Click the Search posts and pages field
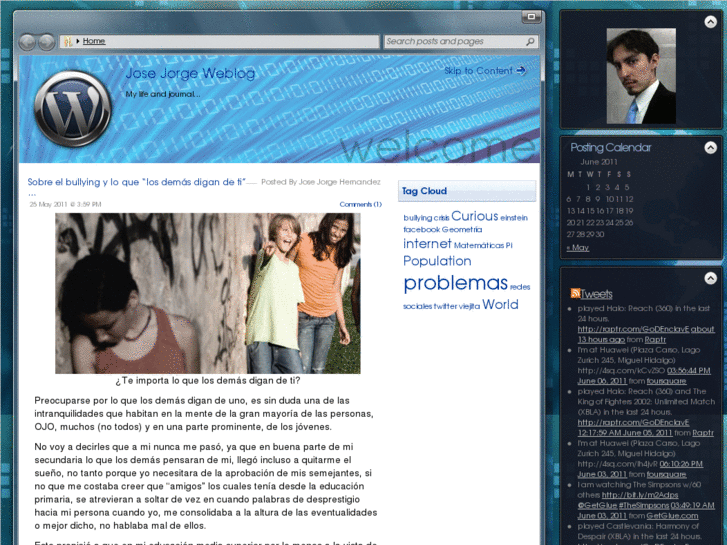Screen dimensions: 727x545 click(460, 41)
